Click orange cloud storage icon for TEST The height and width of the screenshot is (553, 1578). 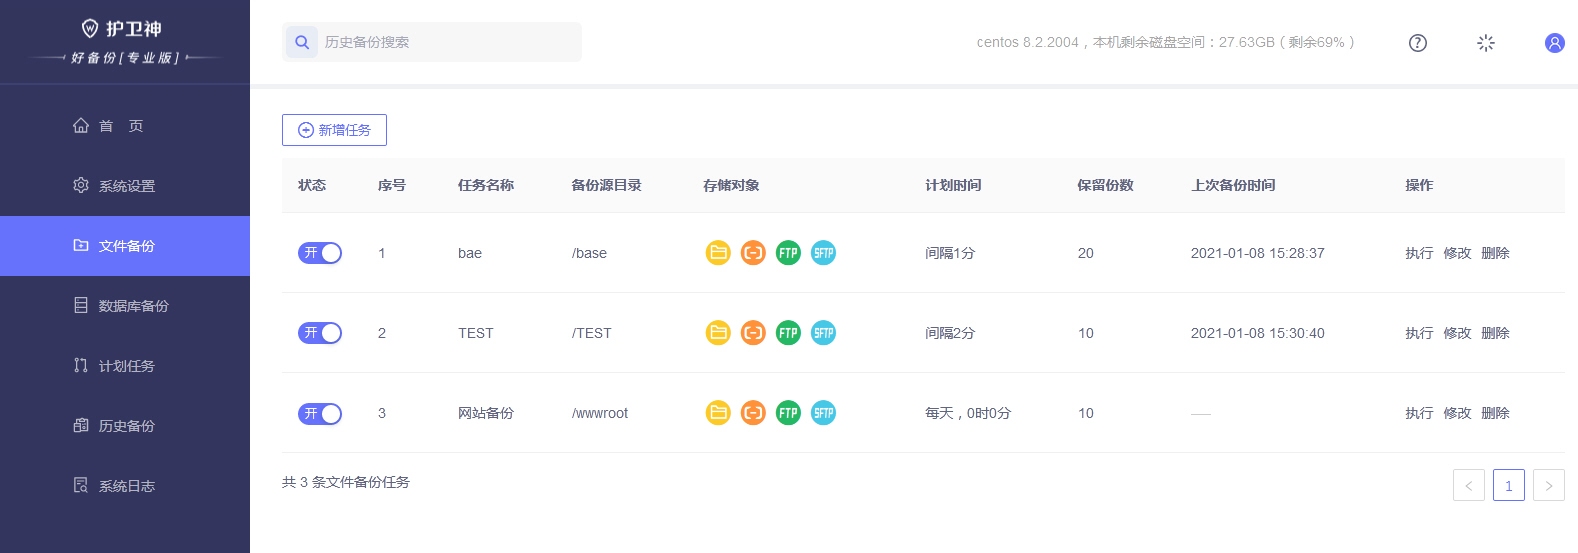[x=753, y=333]
